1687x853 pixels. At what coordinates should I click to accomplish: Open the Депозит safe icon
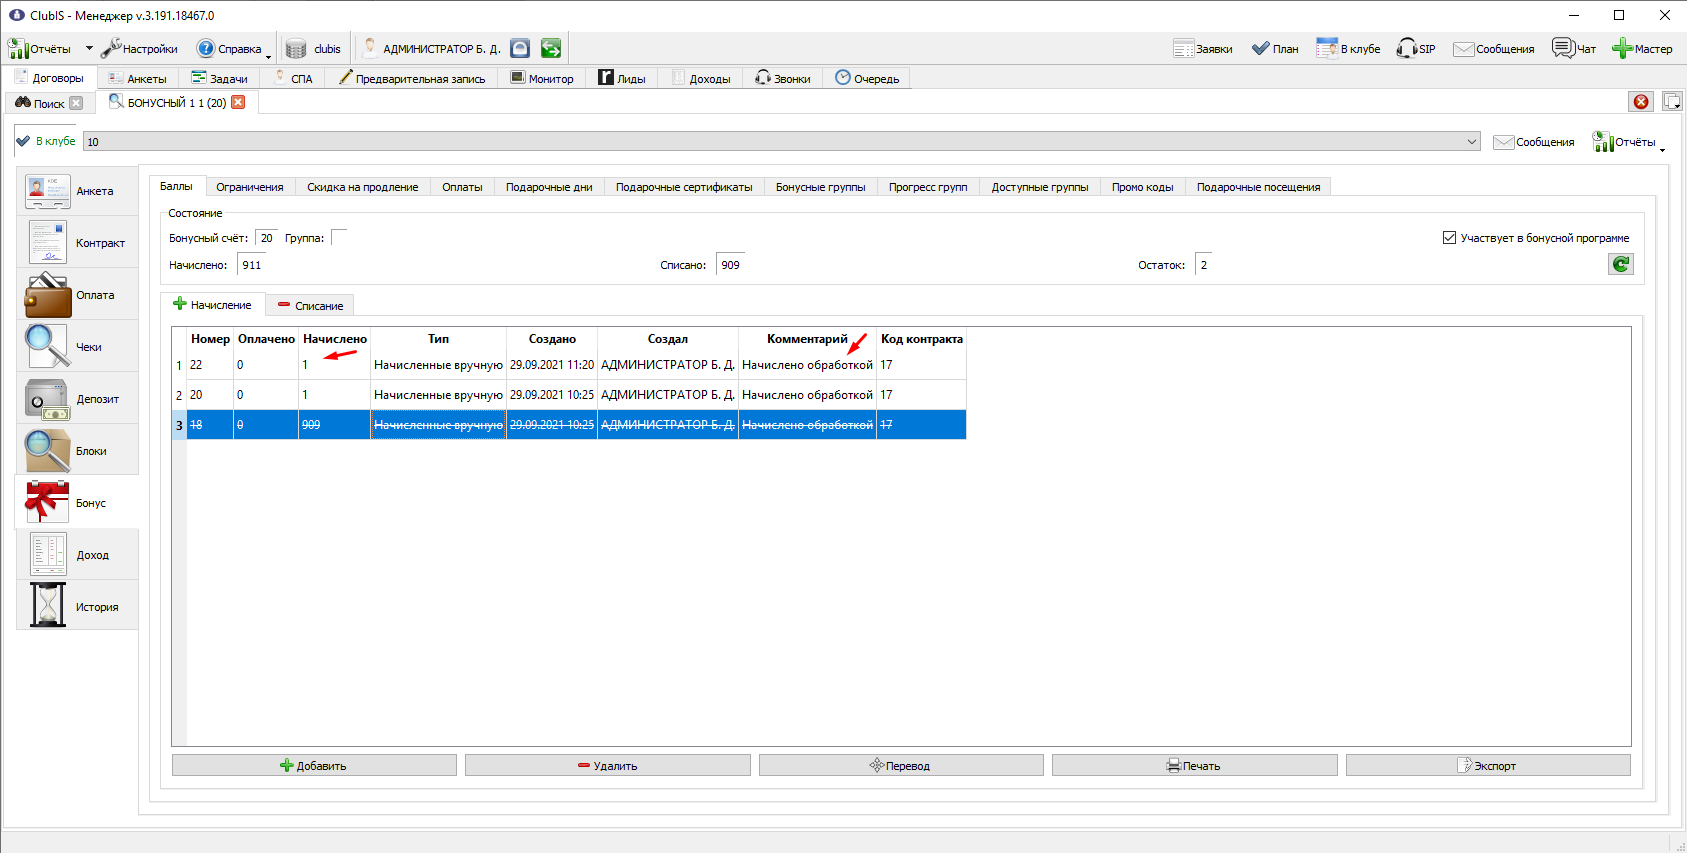point(48,399)
